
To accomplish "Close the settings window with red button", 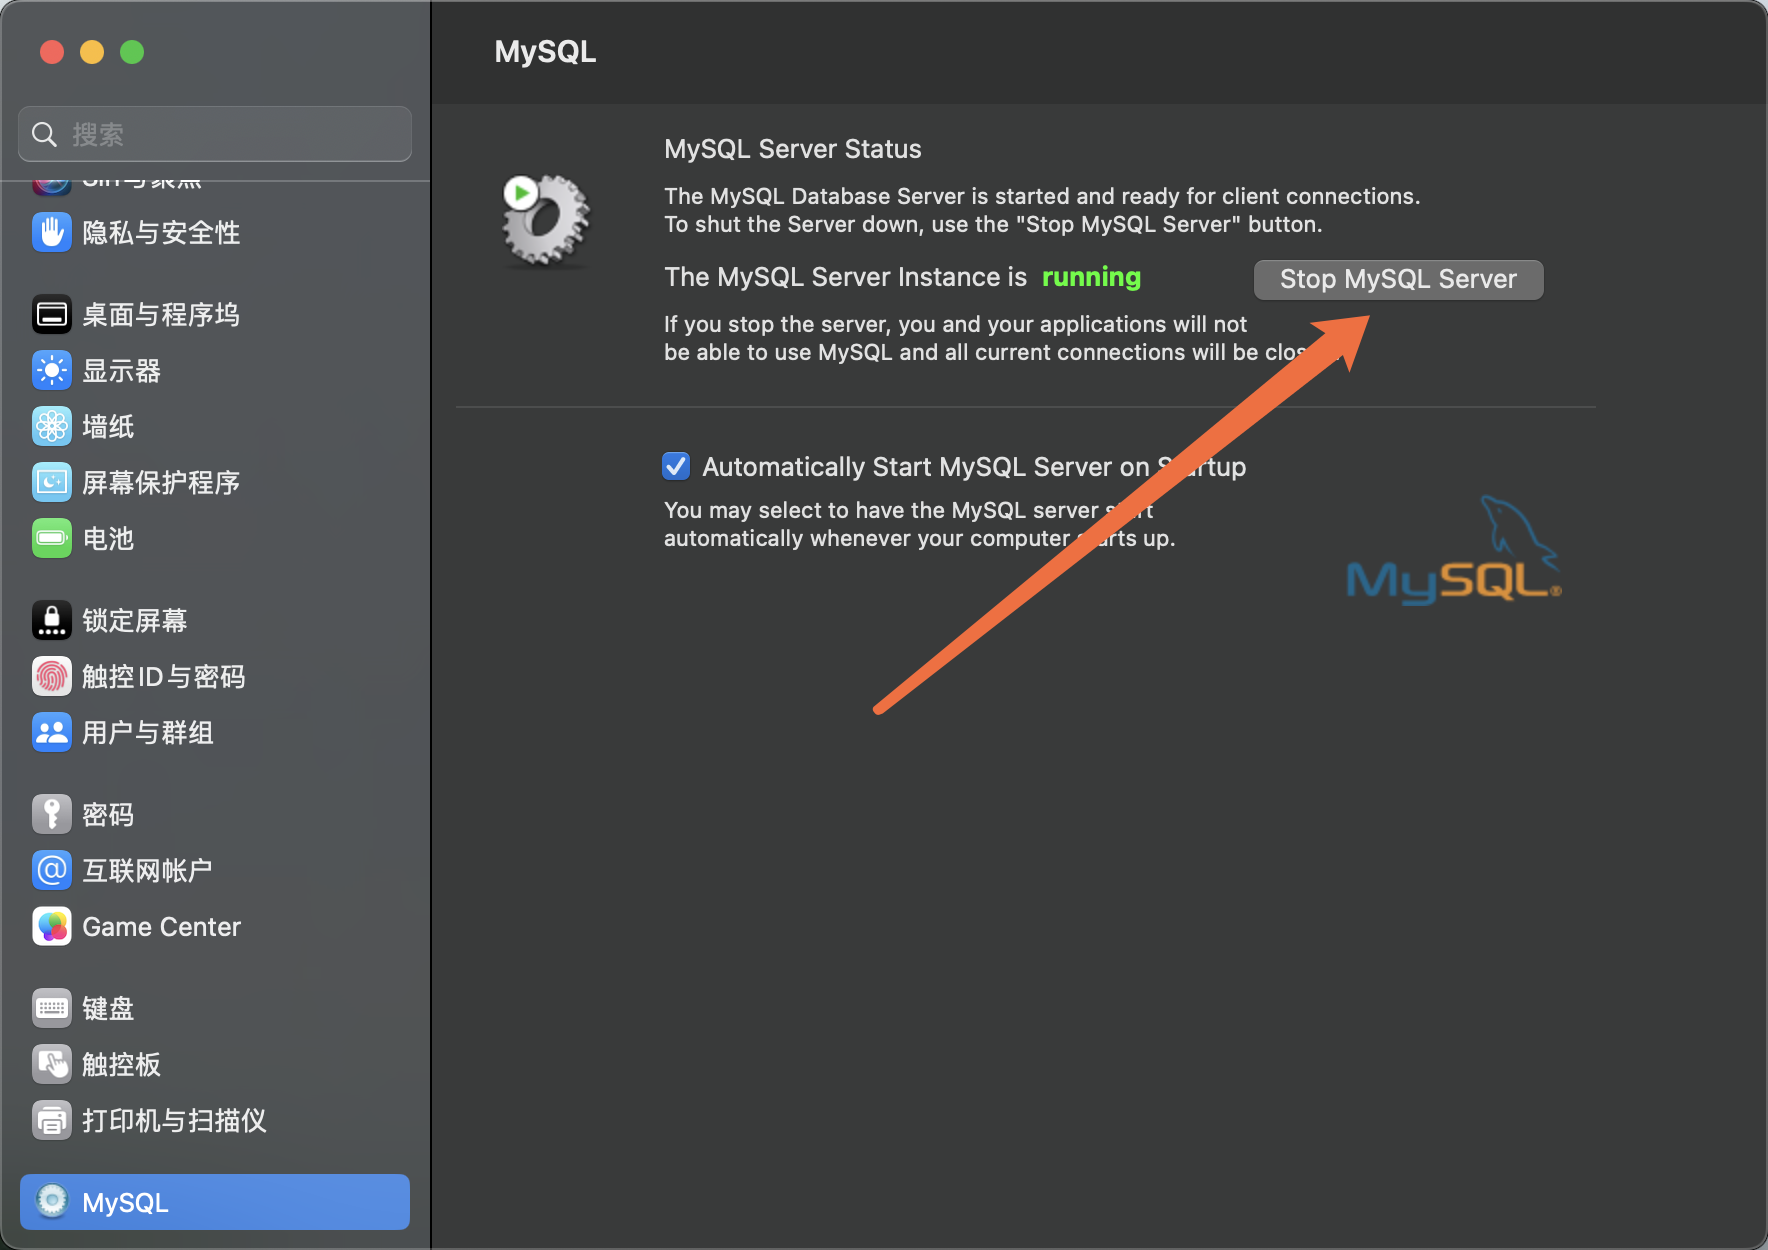I will click(52, 52).
